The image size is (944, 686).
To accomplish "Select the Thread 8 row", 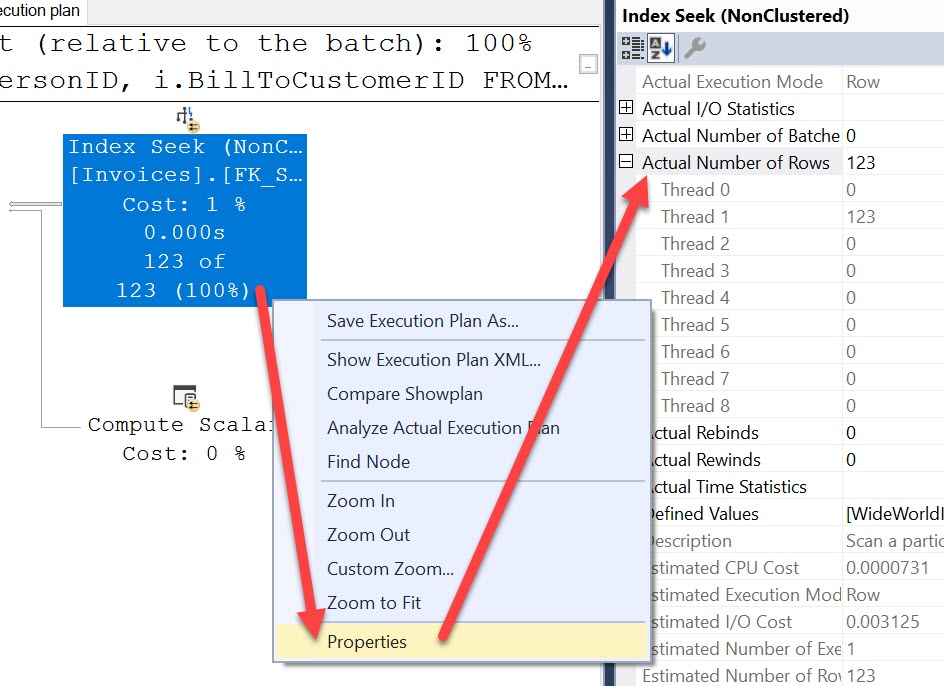I will [797, 405].
